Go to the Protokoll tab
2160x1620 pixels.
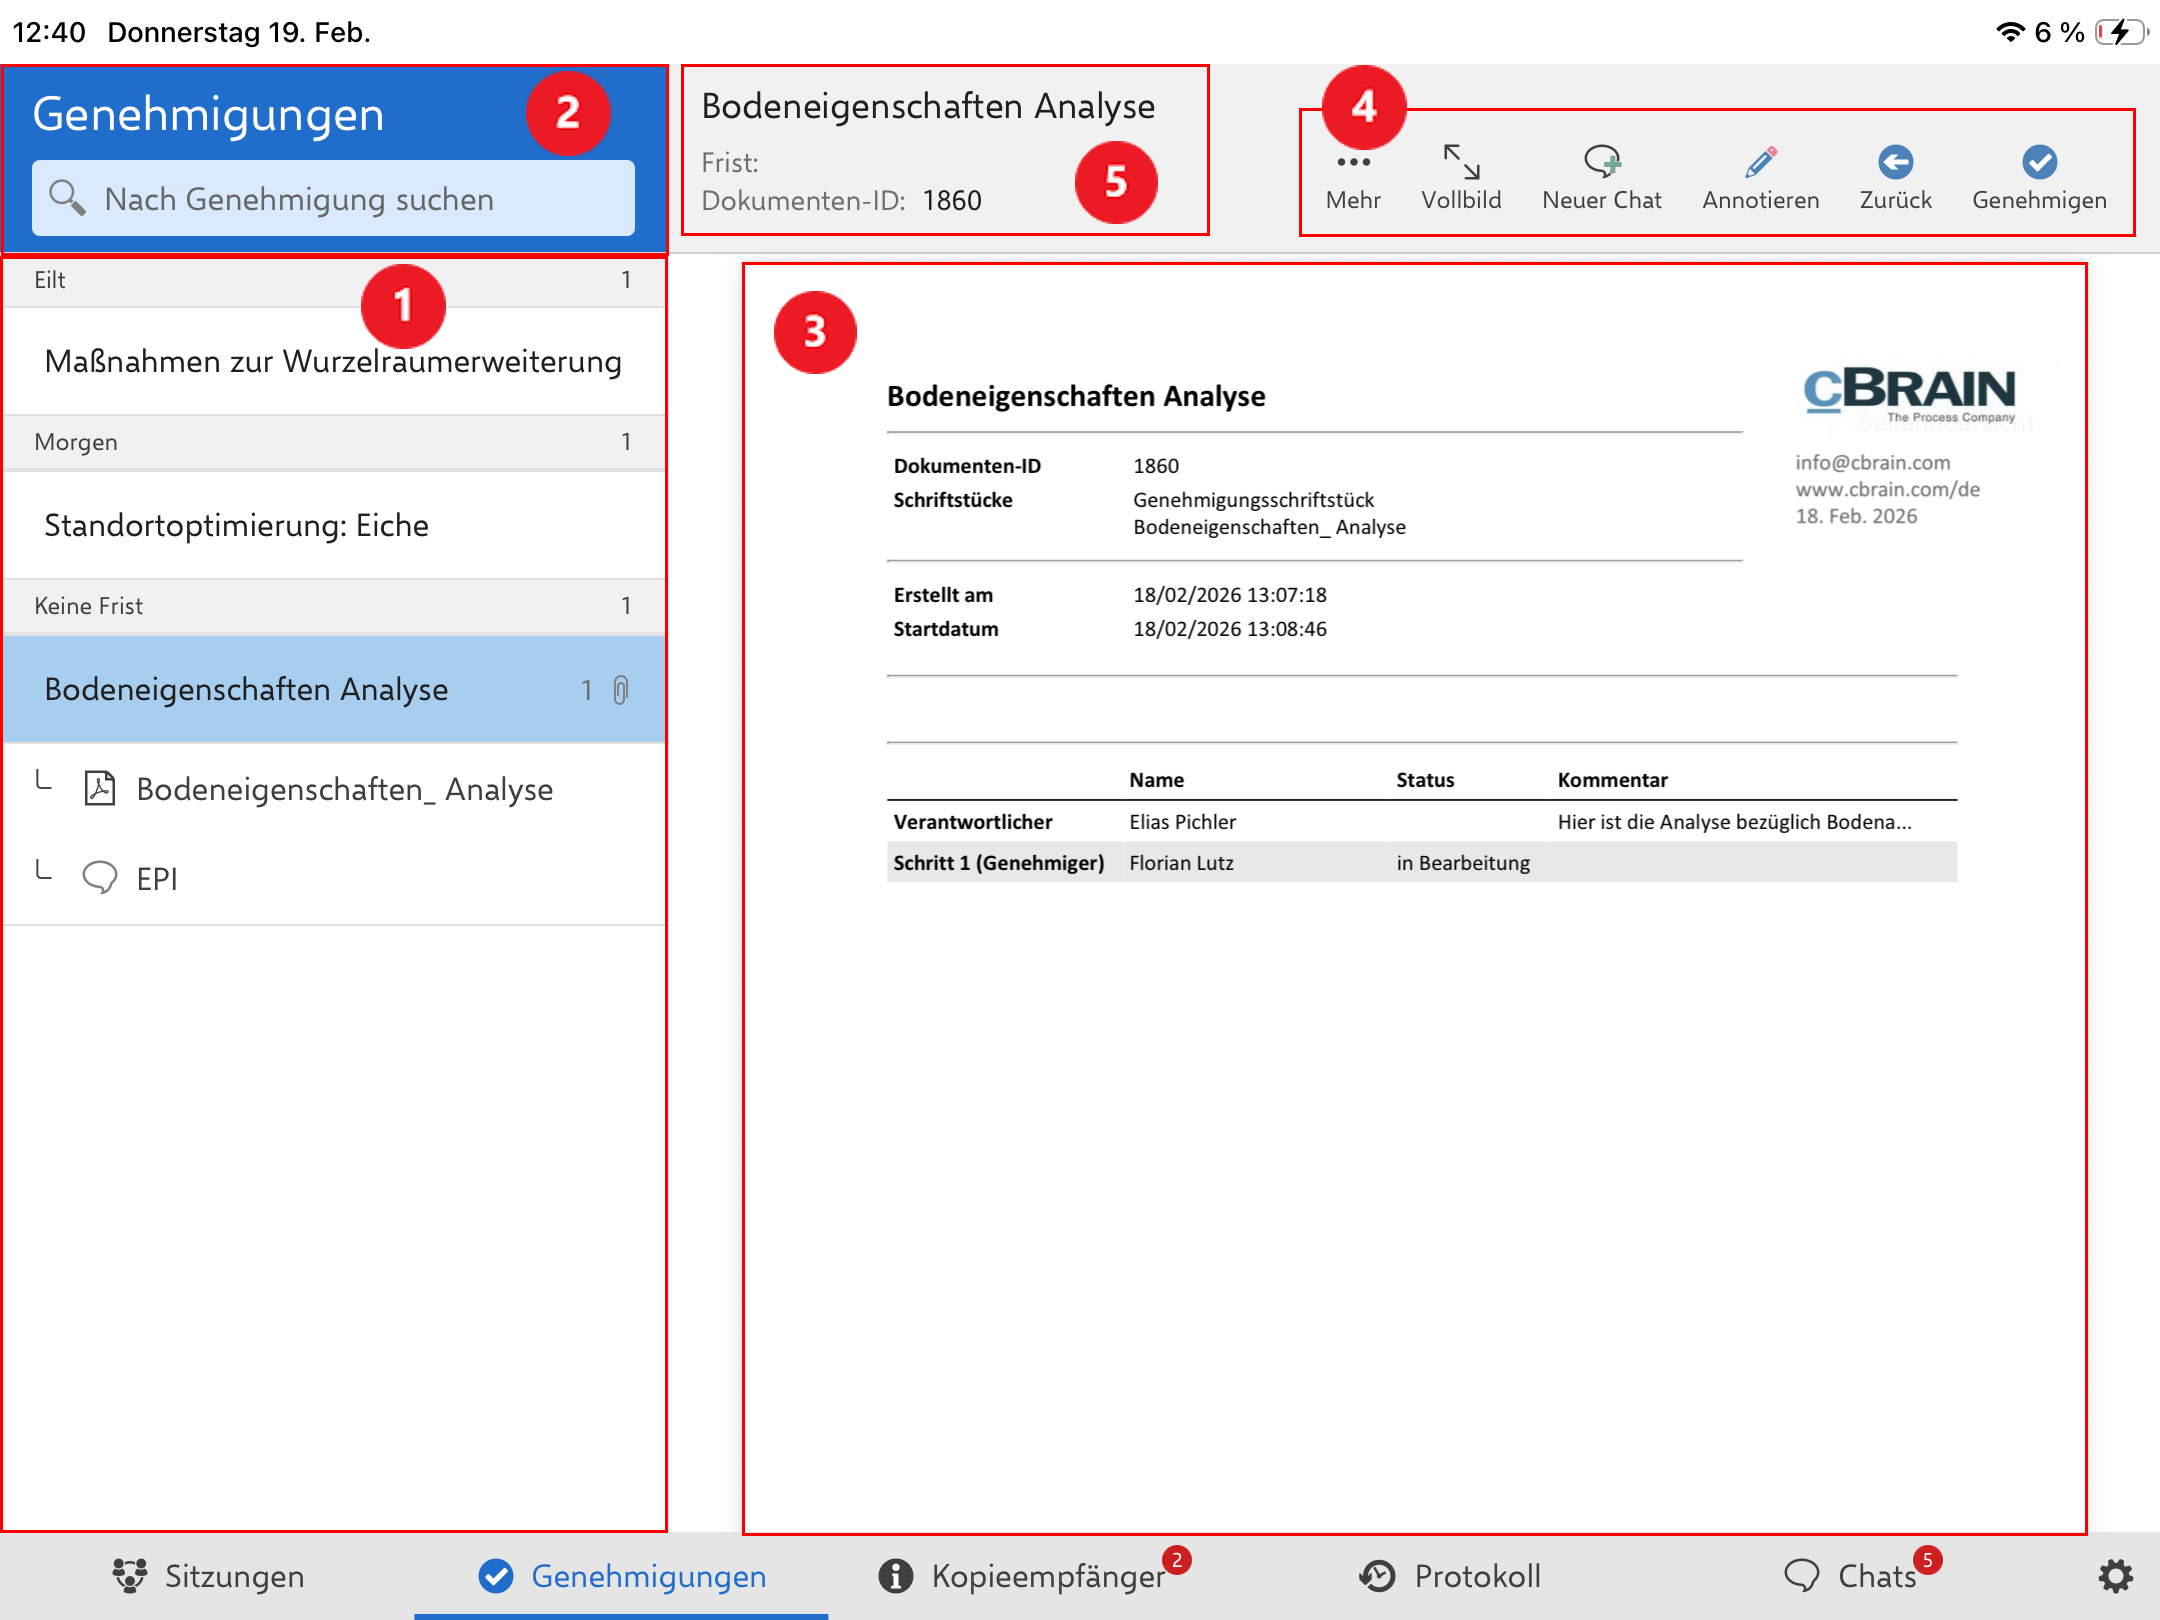[x=1451, y=1577]
